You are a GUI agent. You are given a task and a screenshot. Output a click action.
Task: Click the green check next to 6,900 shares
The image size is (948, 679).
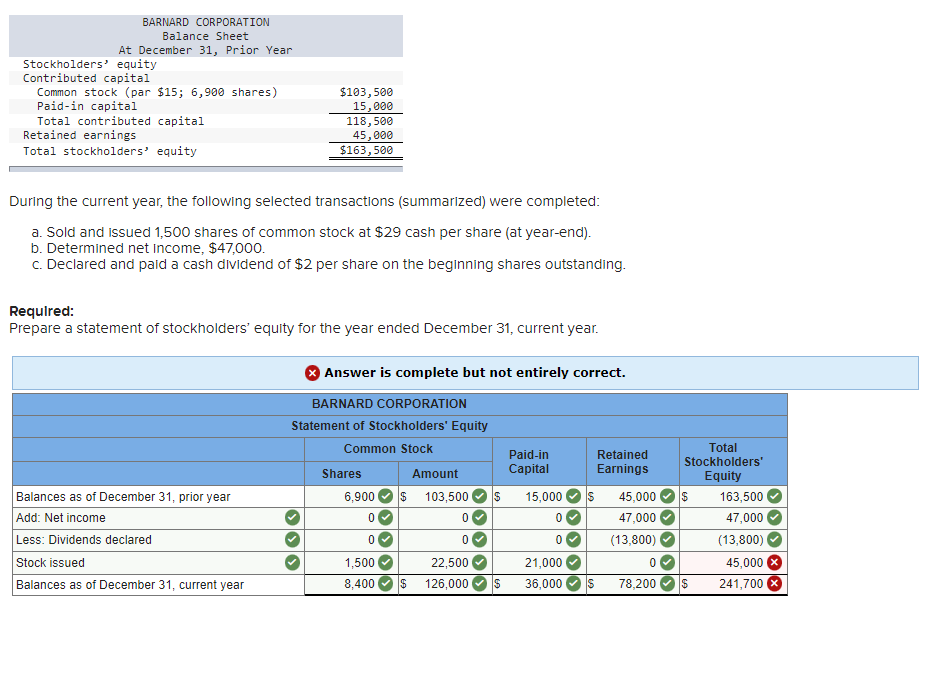(x=385, y=496)
